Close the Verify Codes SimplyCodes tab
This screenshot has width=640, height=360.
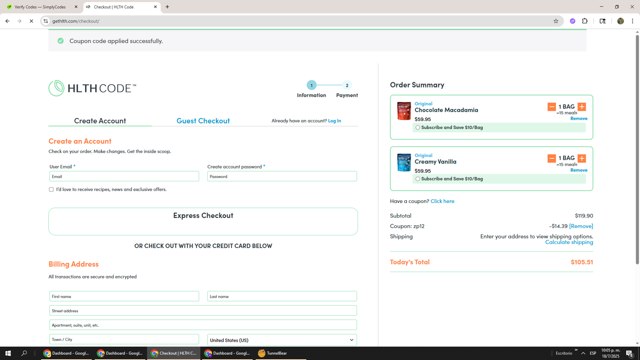76,7
